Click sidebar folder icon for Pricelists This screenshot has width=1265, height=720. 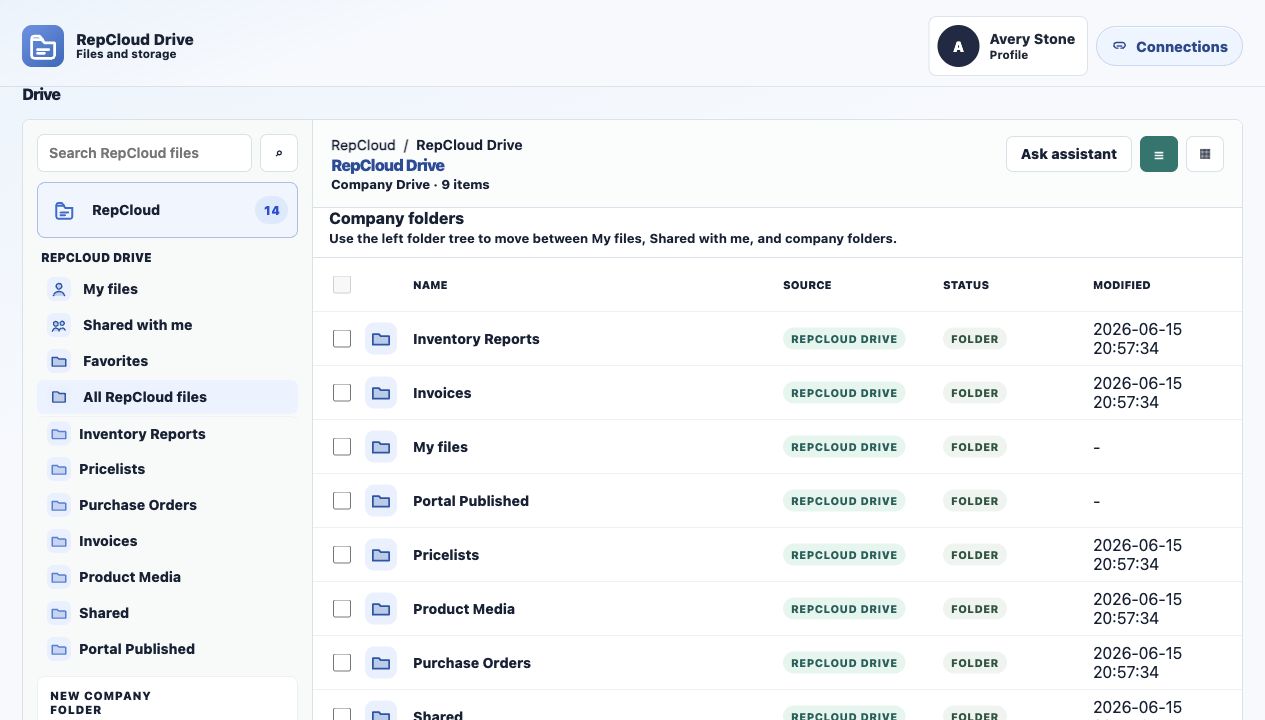[x=59, y=469]
